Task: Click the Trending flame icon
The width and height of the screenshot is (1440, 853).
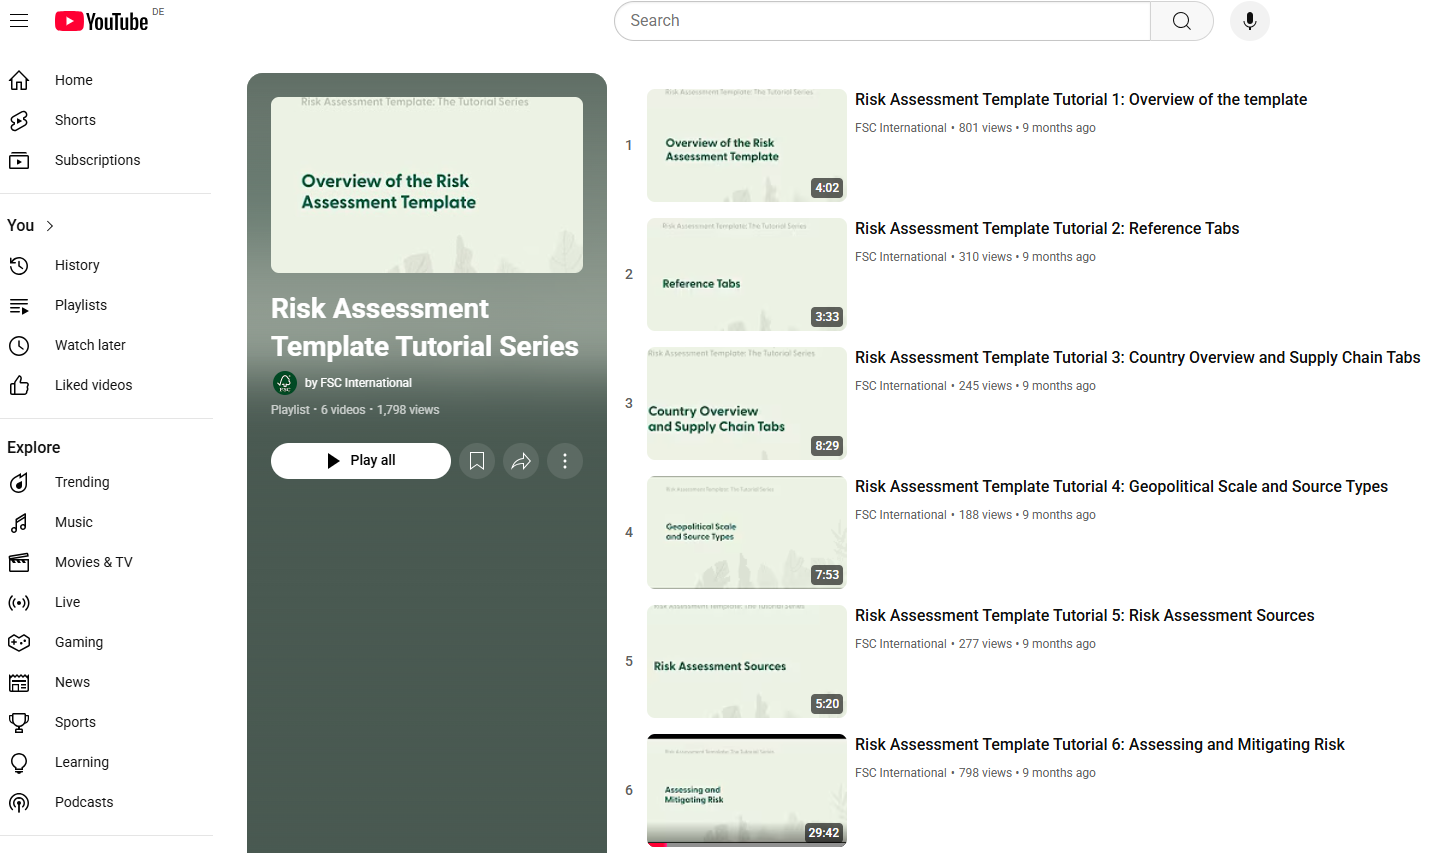Action: pos(19,482)
